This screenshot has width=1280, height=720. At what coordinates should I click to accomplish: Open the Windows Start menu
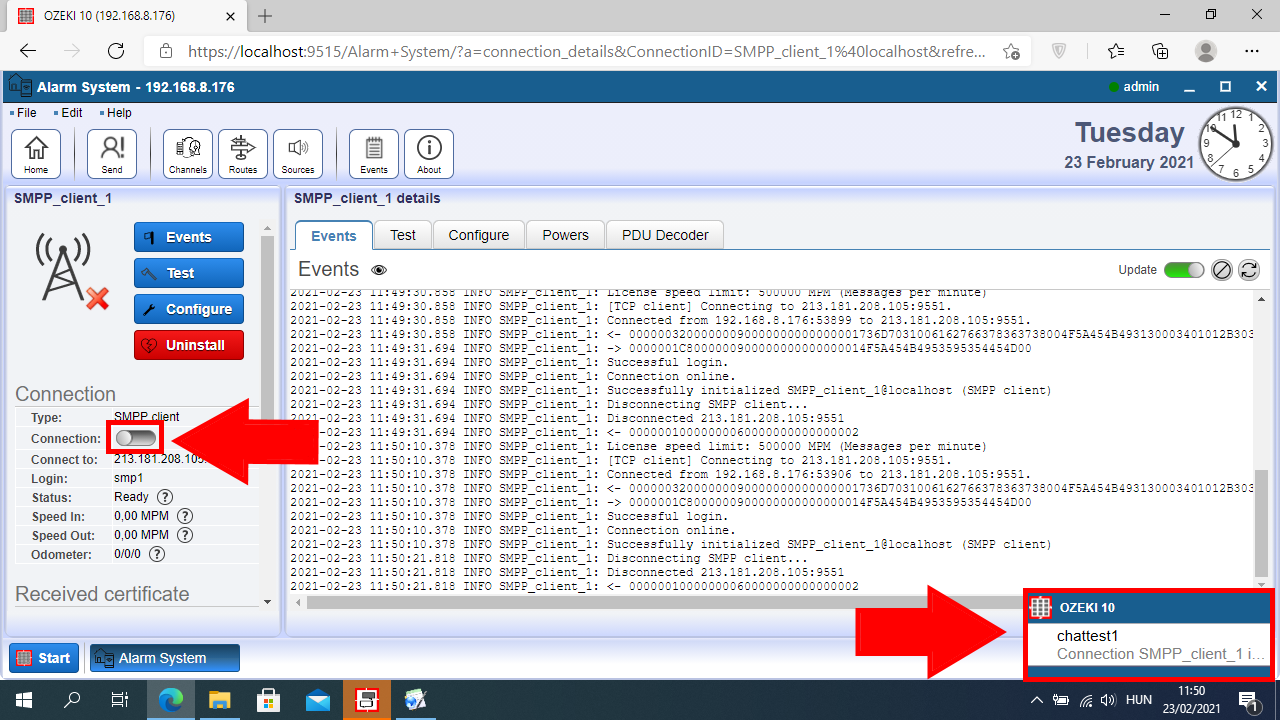click(24, 700)
